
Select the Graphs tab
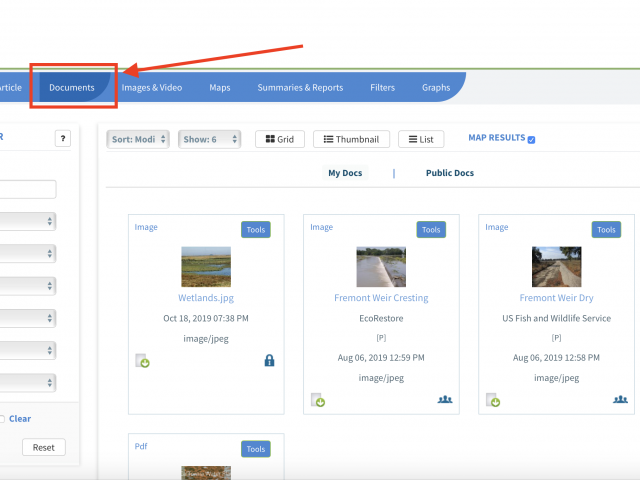pyautogui.click(x=436, y=87)
